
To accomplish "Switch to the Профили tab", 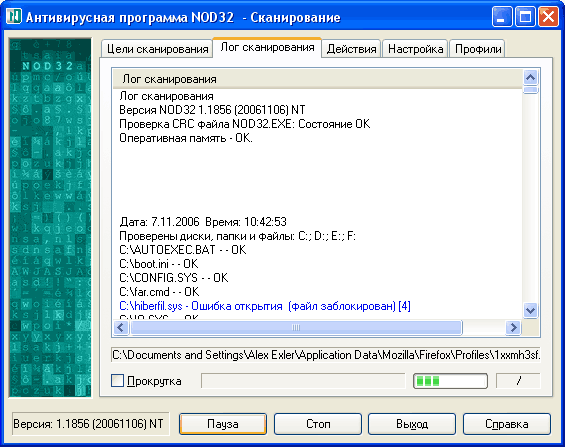I will point(477,49).
